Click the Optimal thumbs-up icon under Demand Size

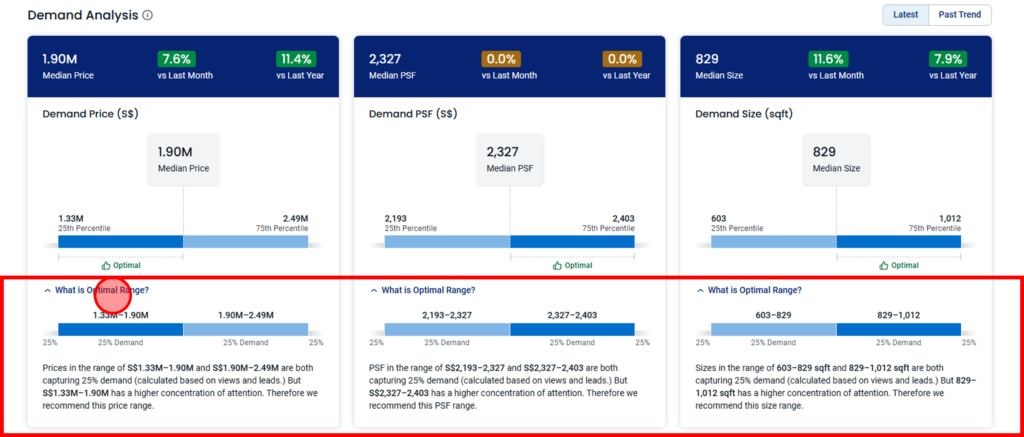coord(884,266)
